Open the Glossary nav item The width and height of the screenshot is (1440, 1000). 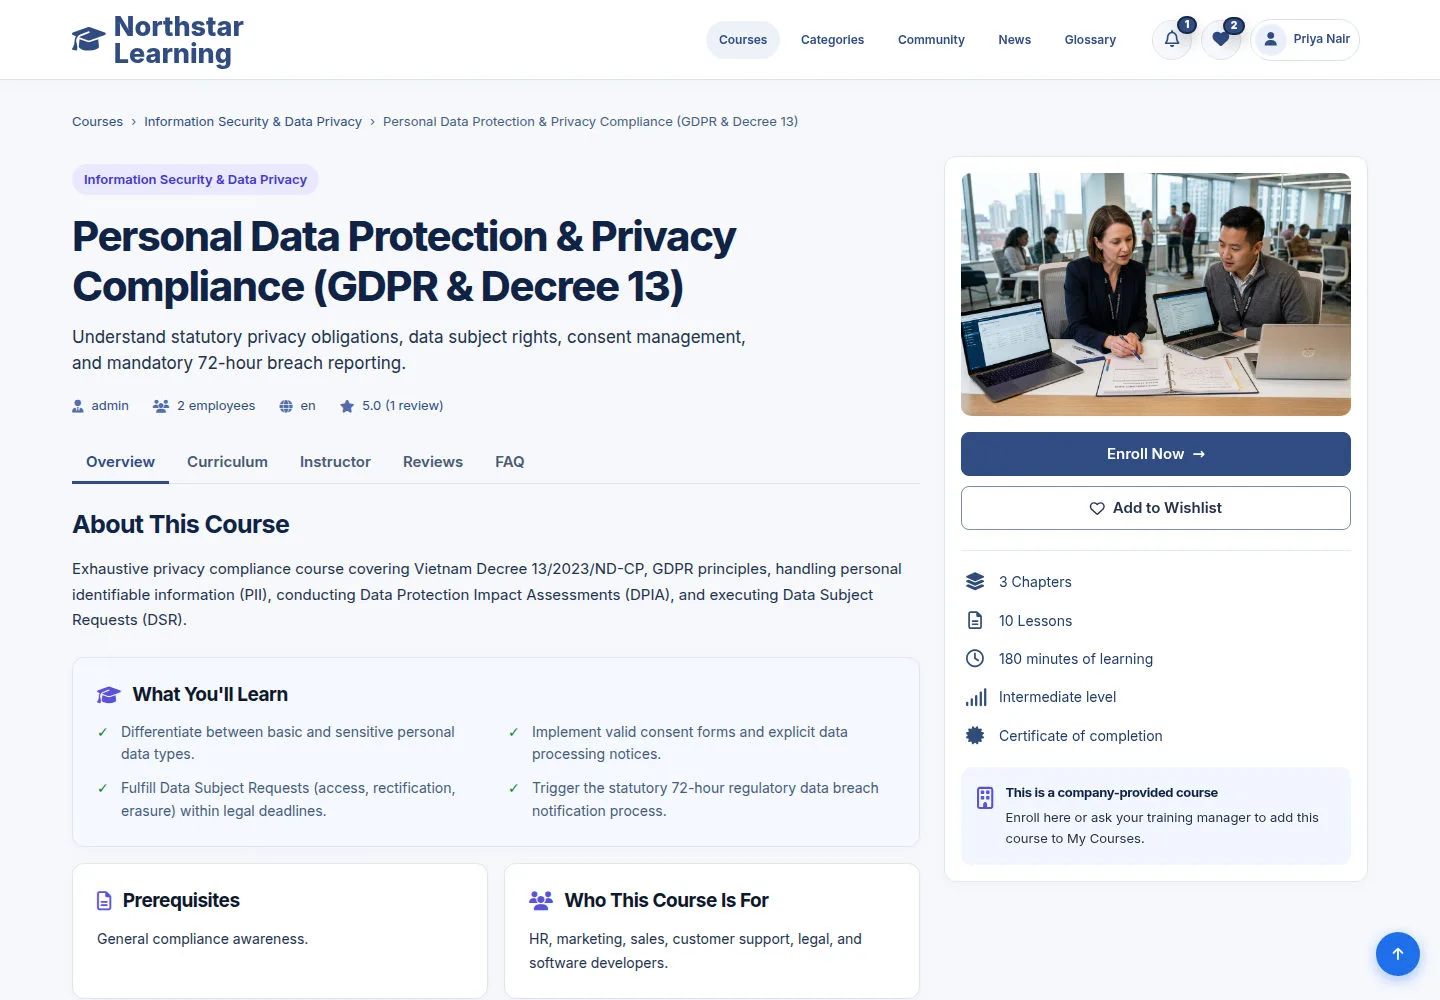click(1090, 40)
